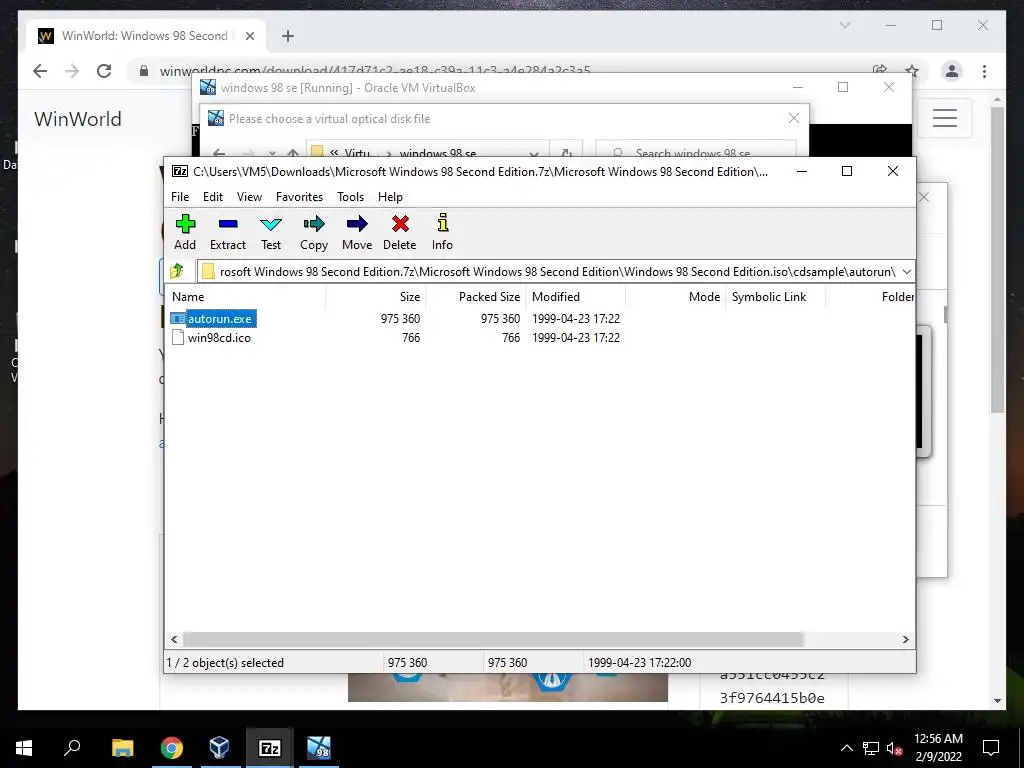Sort by the Name column header
This screenshot has height=768, width=1024.
pyautogui.click(x=245, y=296)
